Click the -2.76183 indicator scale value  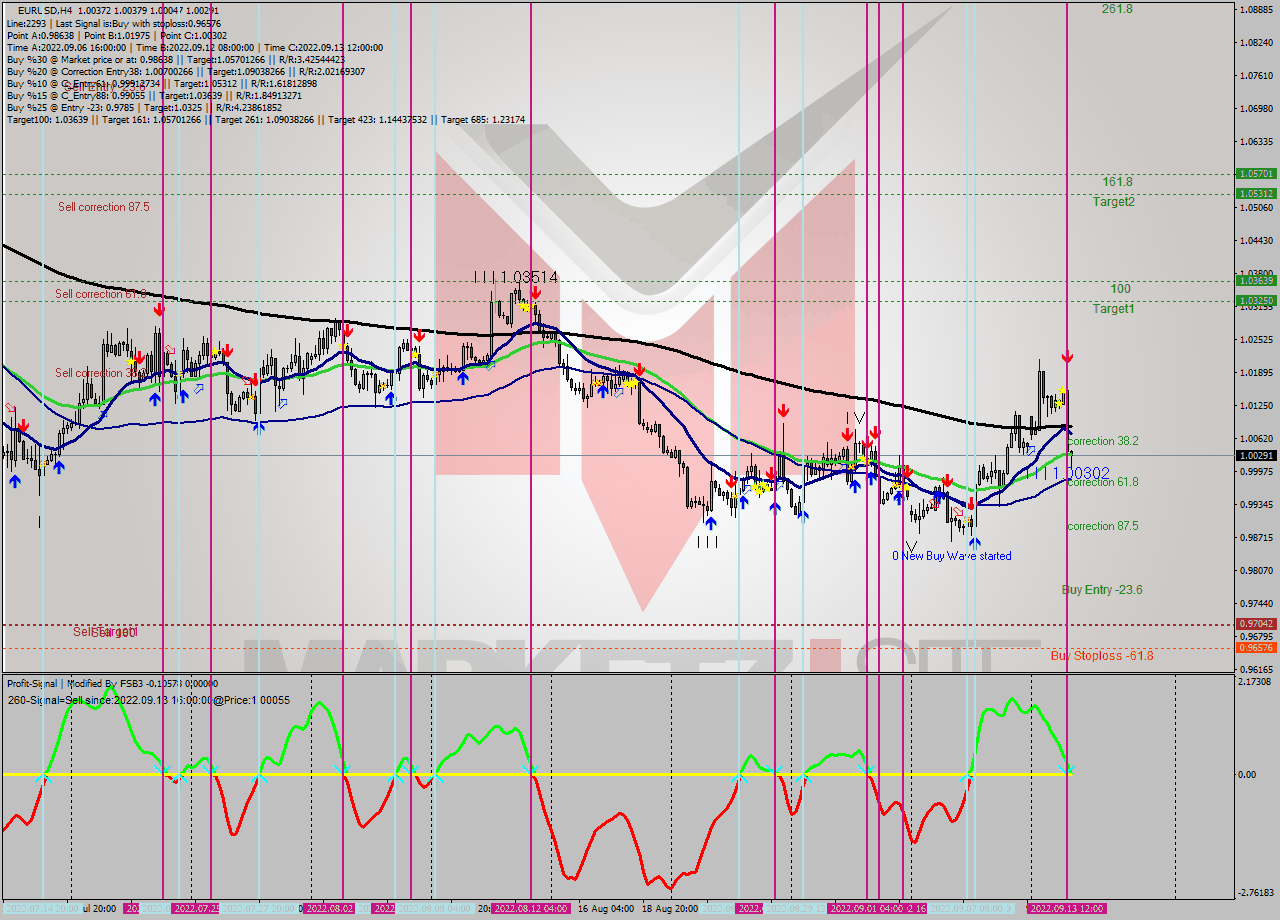1257,892
